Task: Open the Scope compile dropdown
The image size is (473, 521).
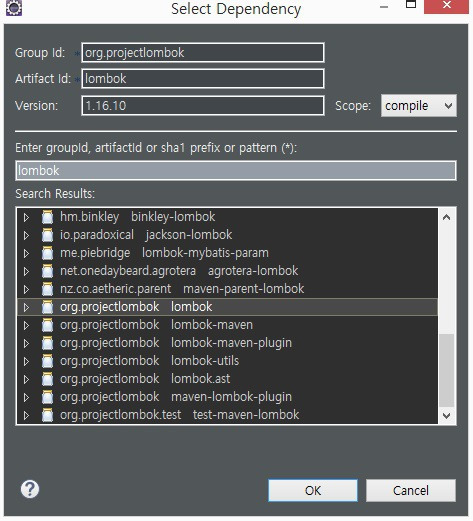Action: [419, 106]
